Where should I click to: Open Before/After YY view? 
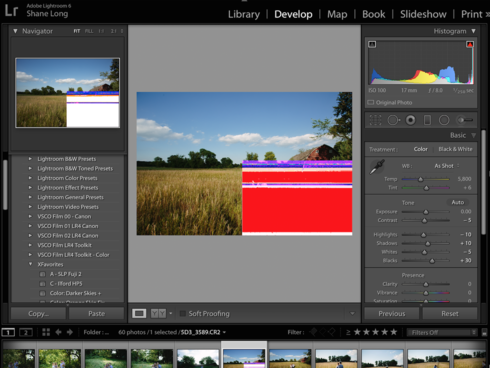(158, 313)
